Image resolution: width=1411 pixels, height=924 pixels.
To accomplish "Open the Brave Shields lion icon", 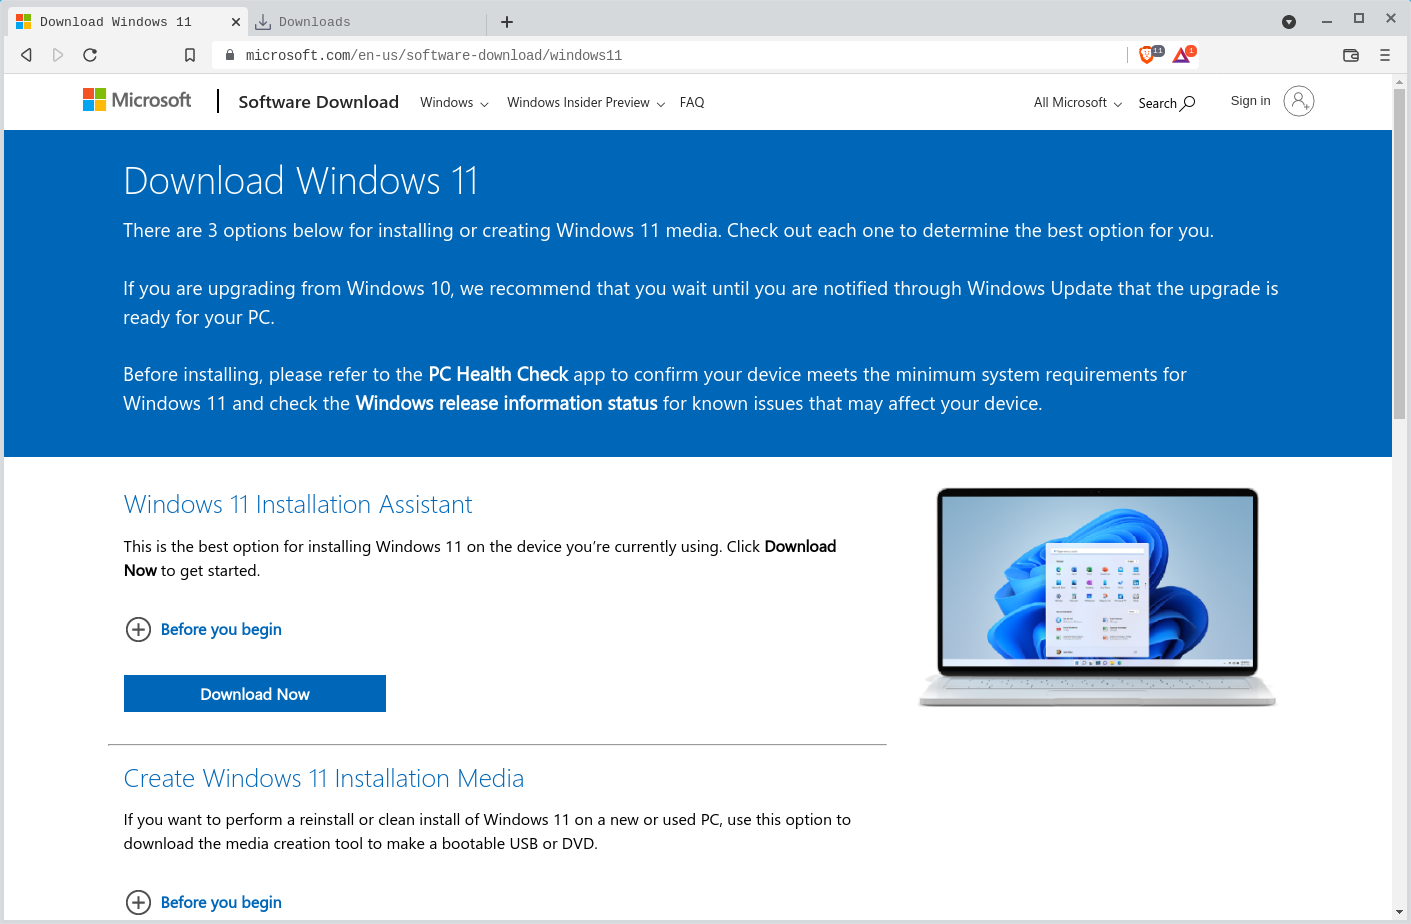I will pyautogui.click(x=1147, y=55).
